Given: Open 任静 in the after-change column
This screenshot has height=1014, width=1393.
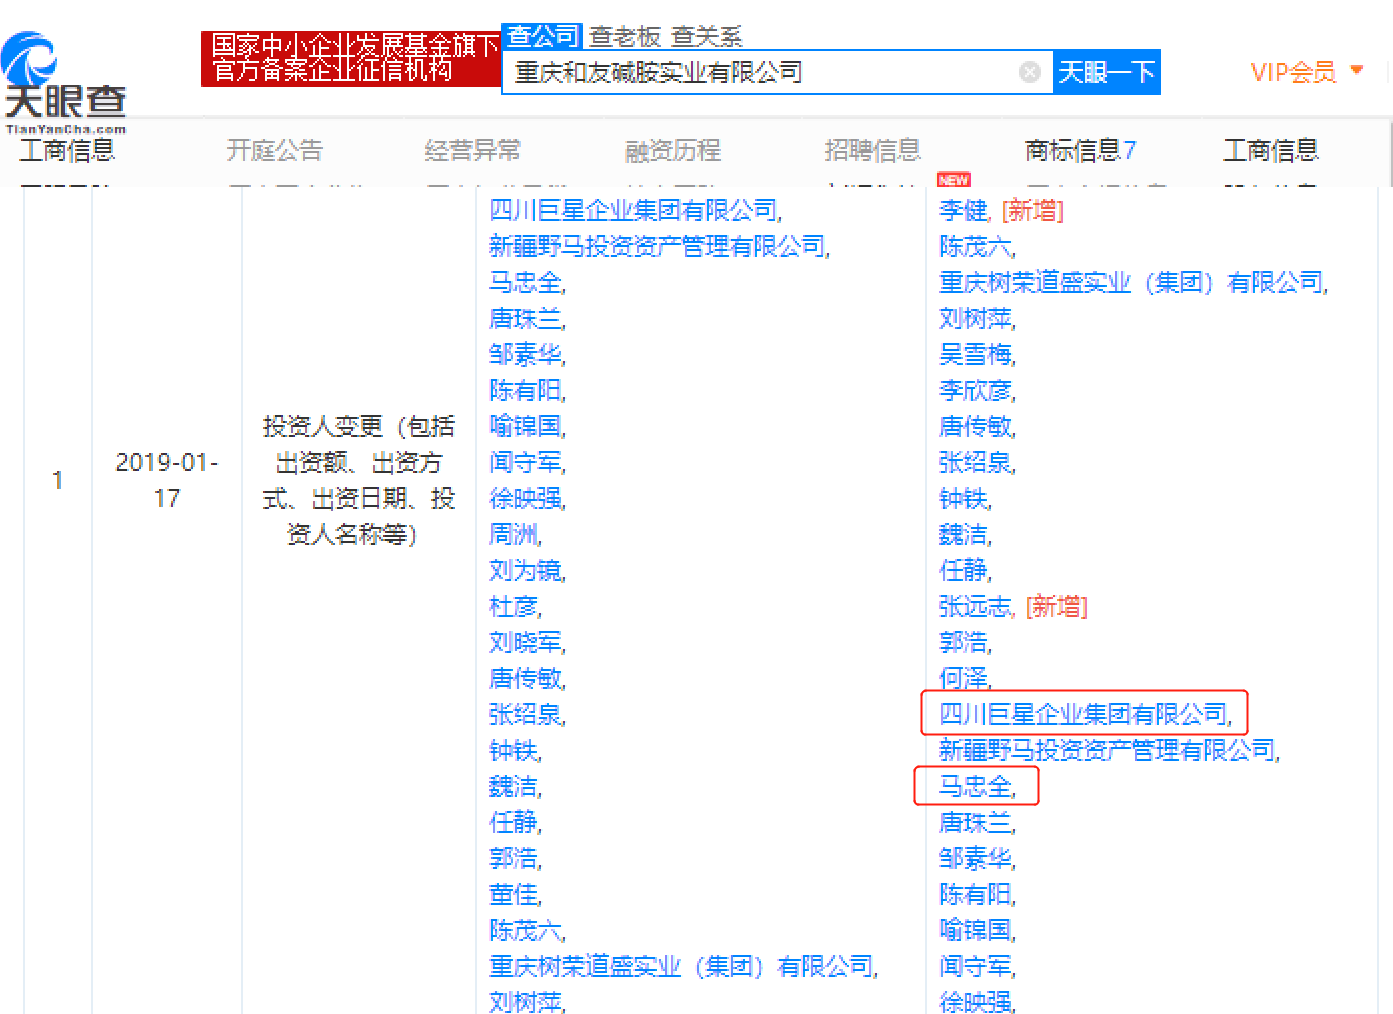Looking at the screenshot, I should pyautogui.click(x=964, y=570).
